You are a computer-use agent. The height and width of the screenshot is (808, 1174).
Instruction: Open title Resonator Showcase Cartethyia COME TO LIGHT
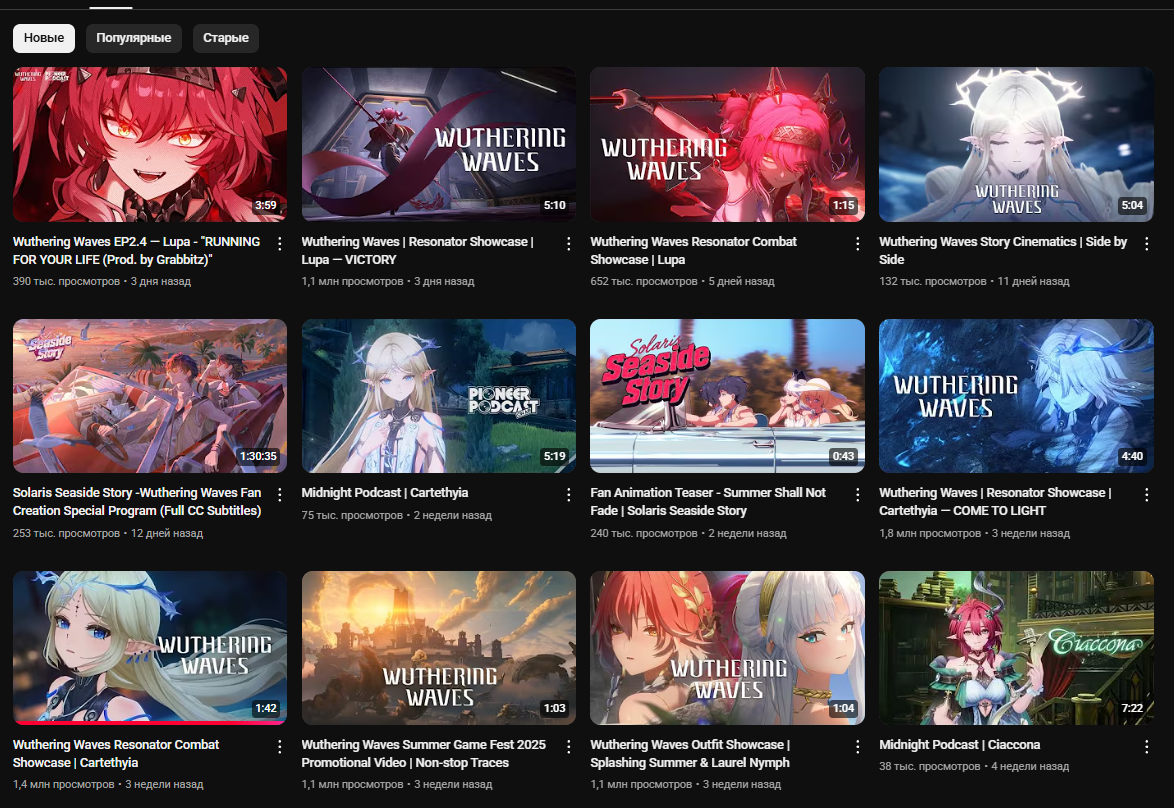click(995, 502)
